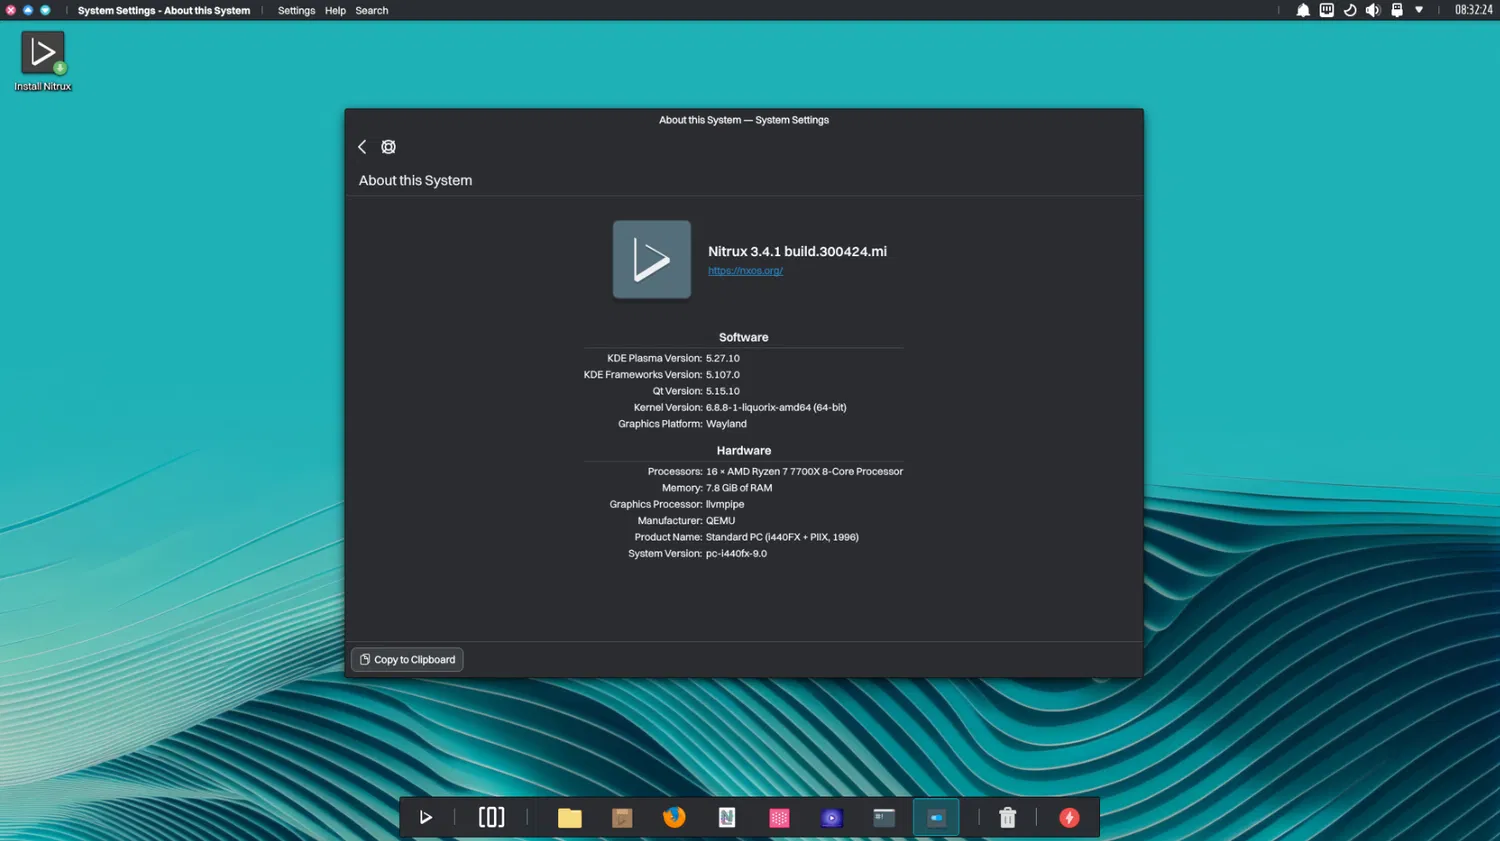The width and height of the screenshot is (1500, 841).
Task: Open the removable devices tray icon
Action: (x=1397, y=10)
